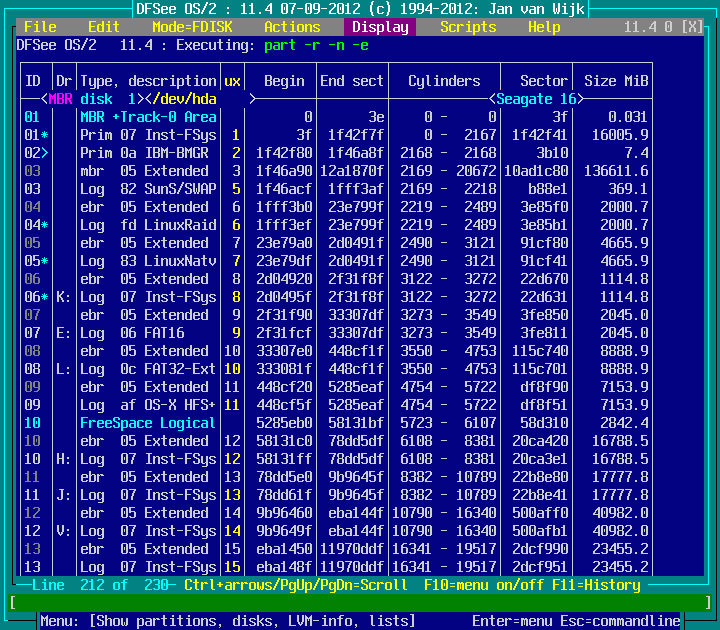Click the 'Sector' column header
The image size is (720, 630).
[x=544, y=81]
